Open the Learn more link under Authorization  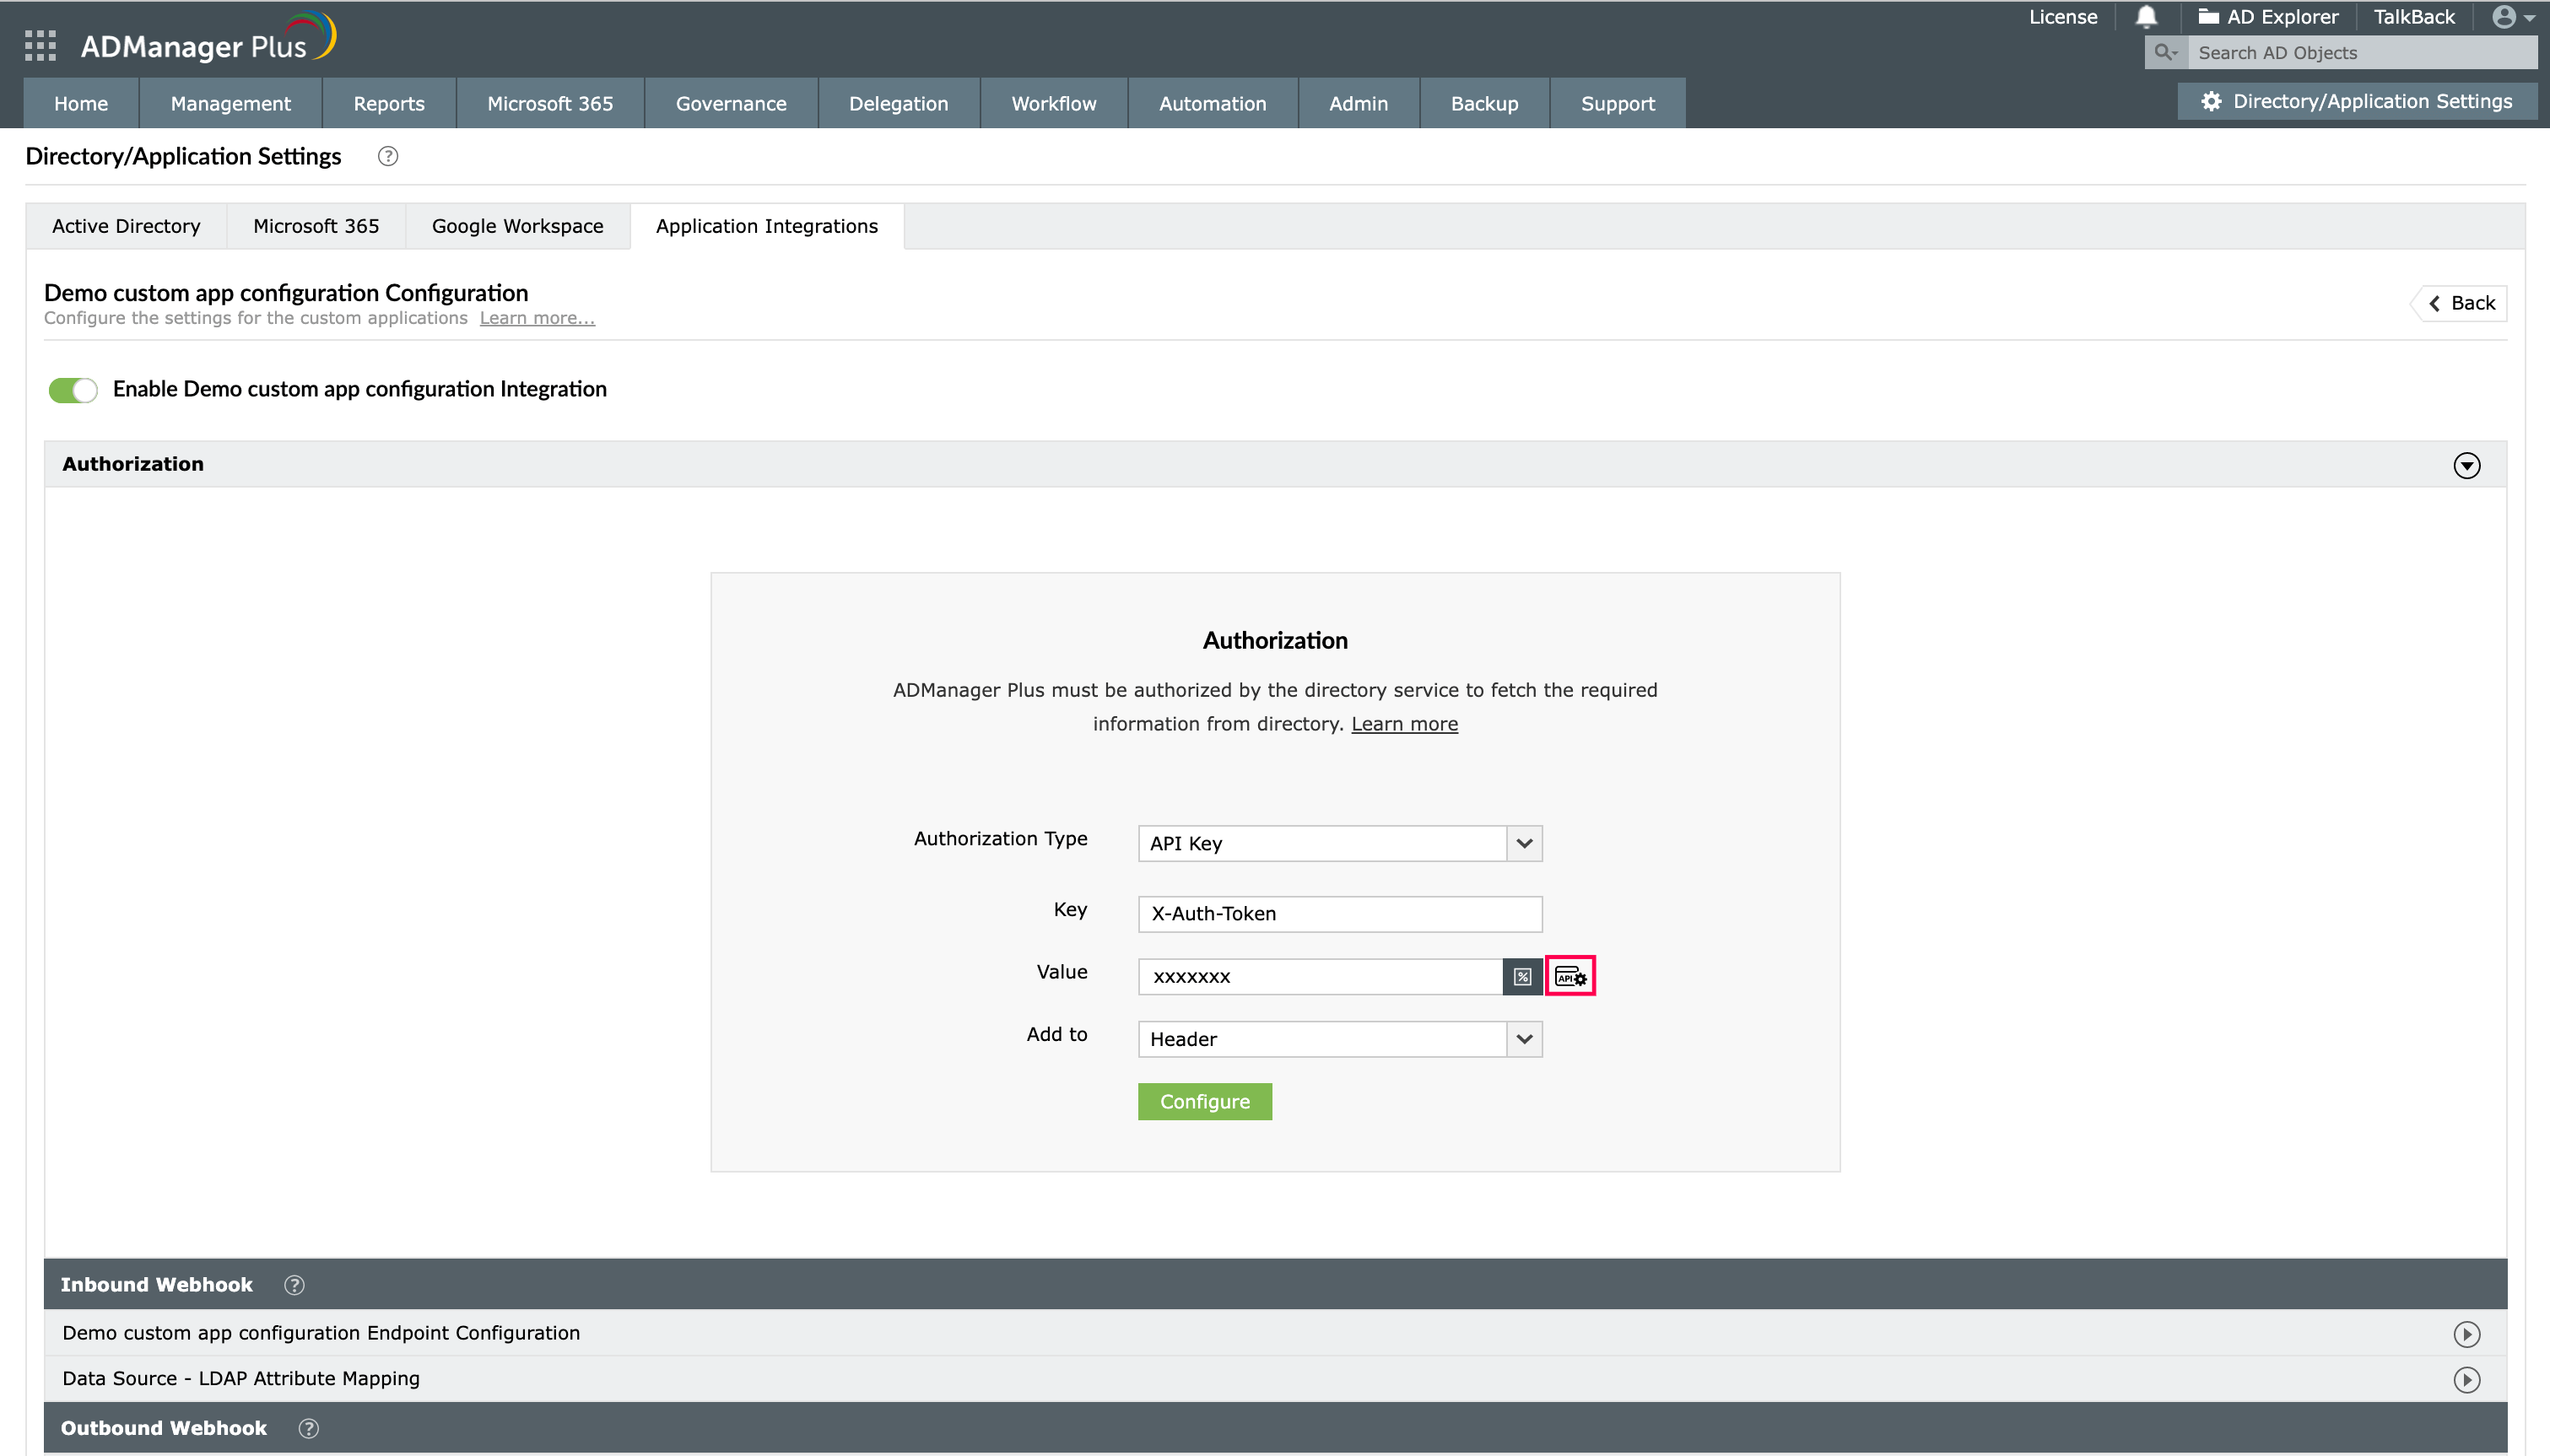pos(1404,723)
